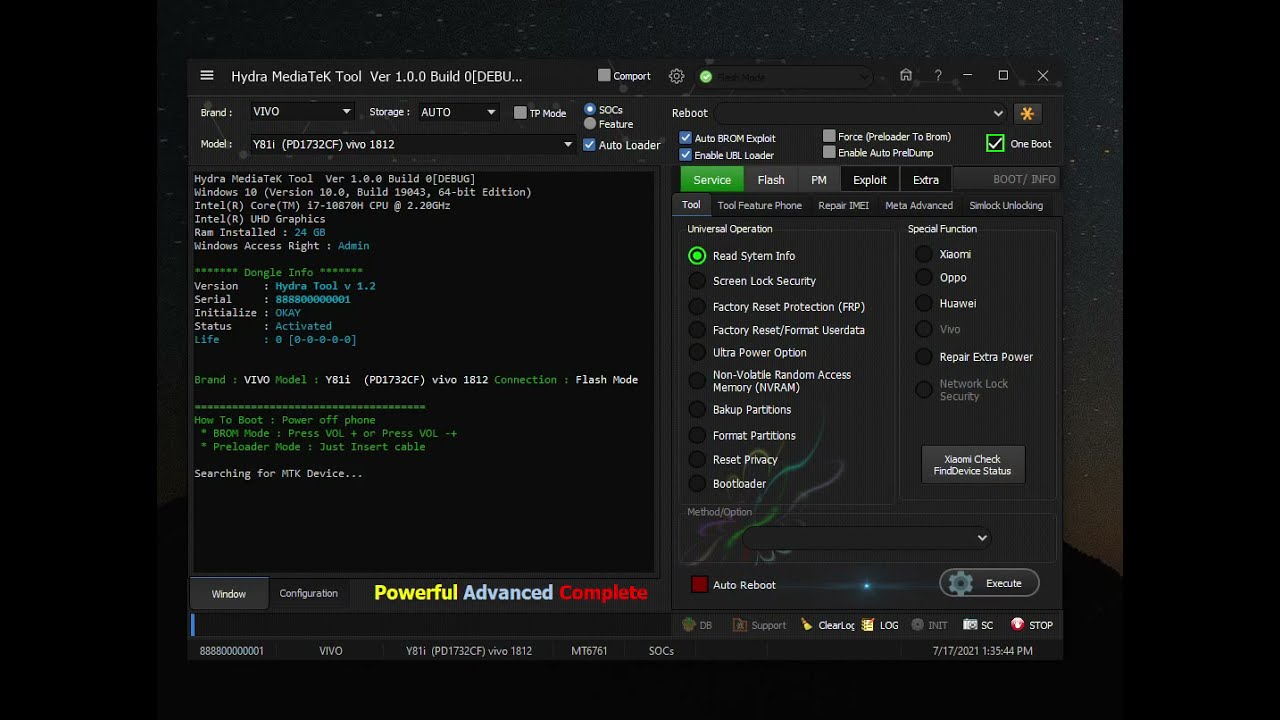This screenshot has width=1280, height=720.
Task: Click Xiaomi Check FindDevice Status button
Action: 973,465
